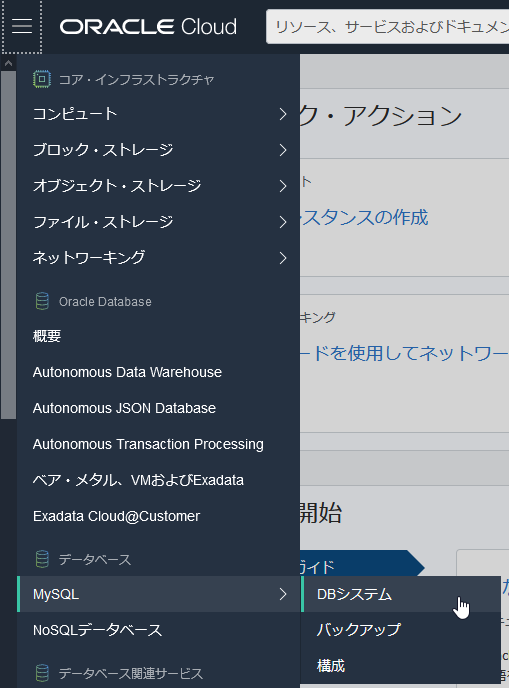This screenshot has width=509, height=688.
Task: Click the Oracle Database section header text
Action: [105, 302]
